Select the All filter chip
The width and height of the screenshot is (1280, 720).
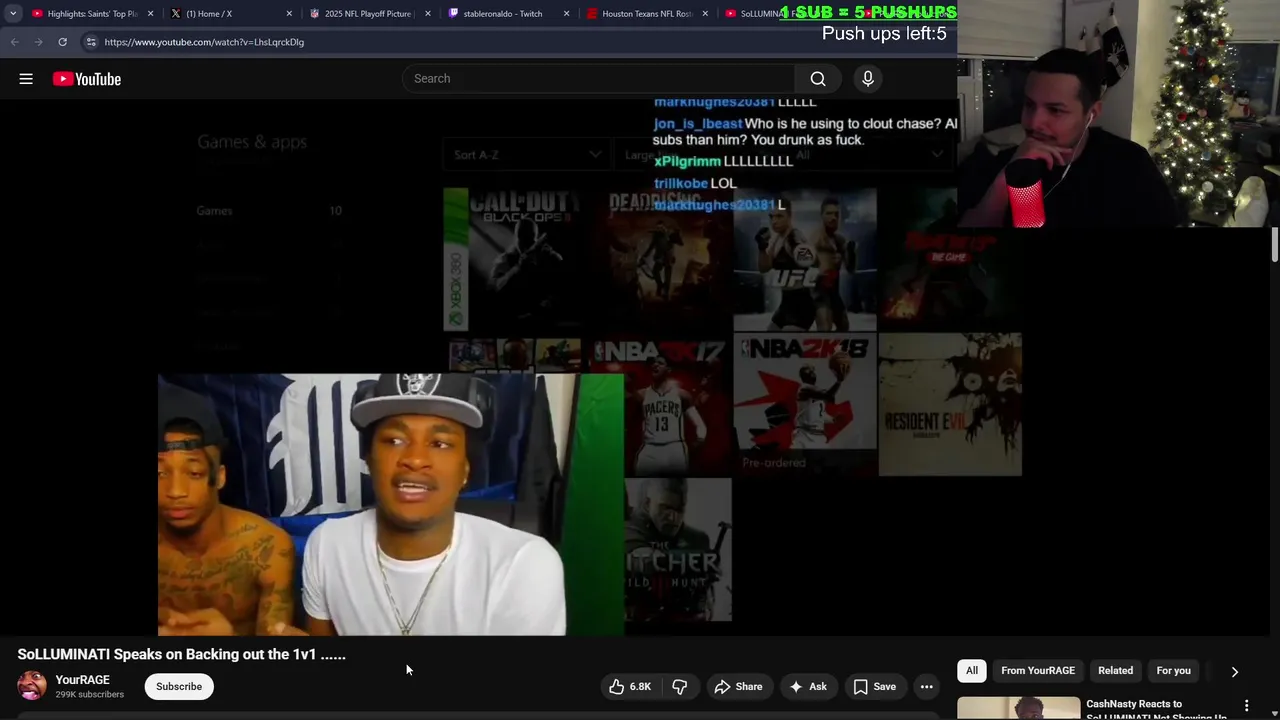coord(972,671)
